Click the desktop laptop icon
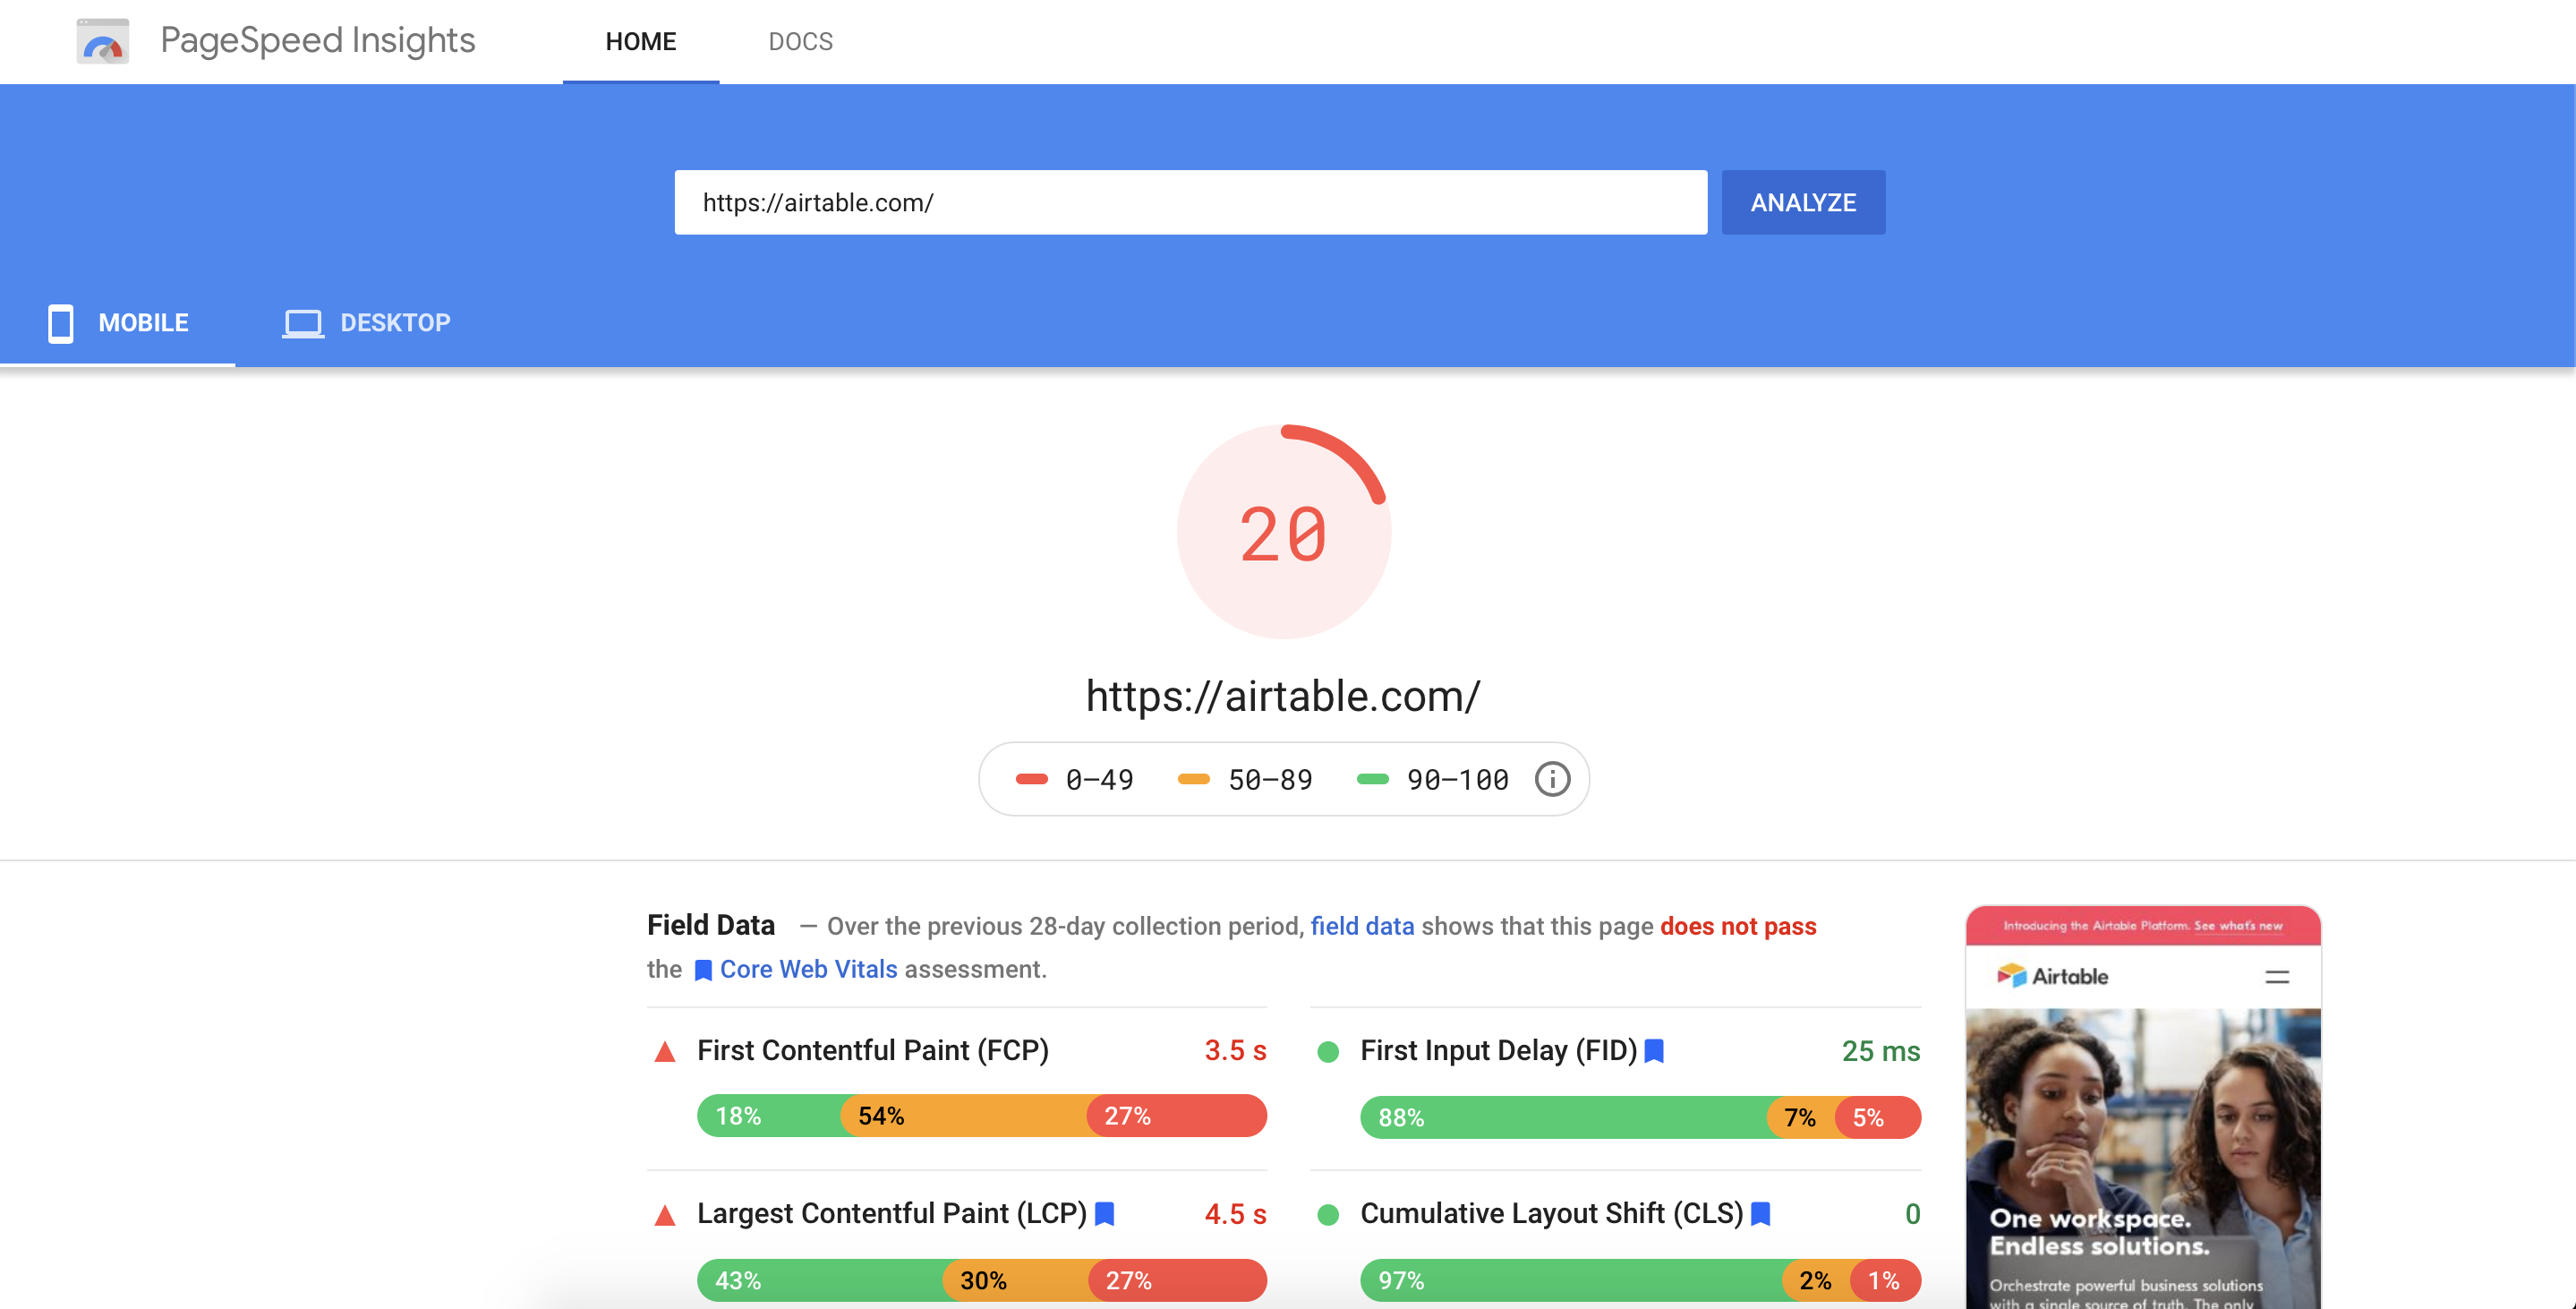The height and width of the screenshot is (1309, 2576). (x=302, y=324)
